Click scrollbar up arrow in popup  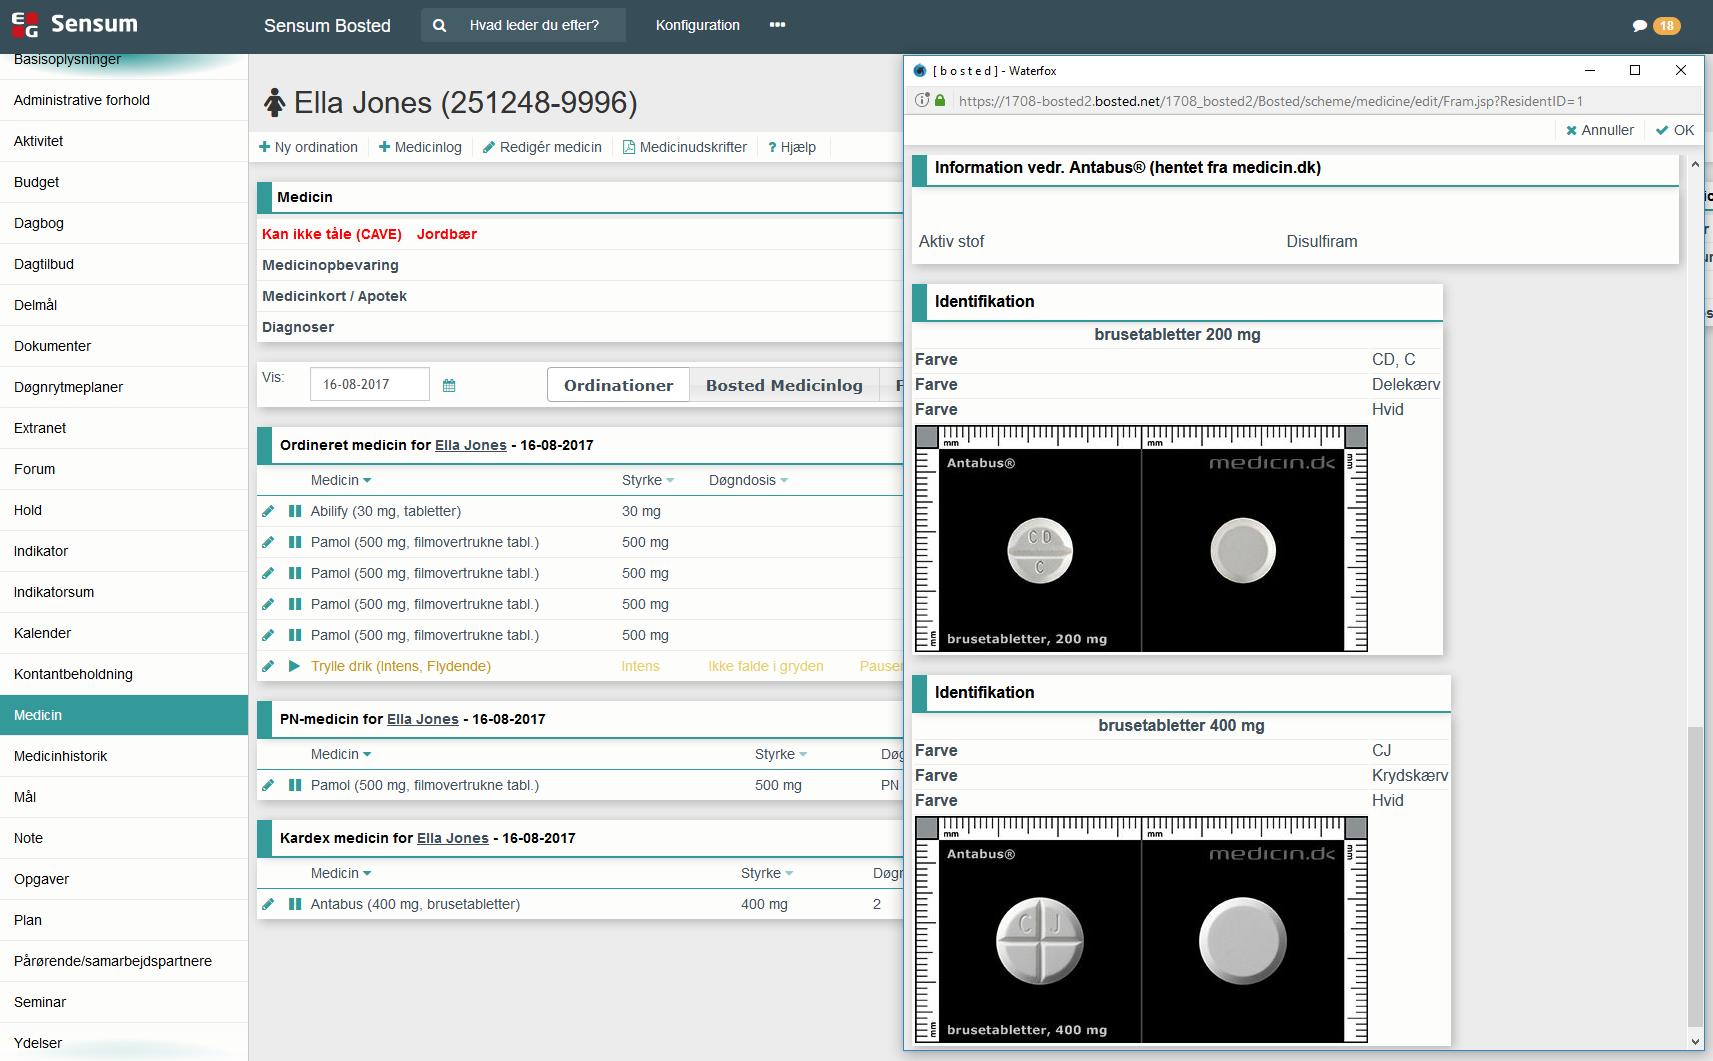pos(1695,164)
